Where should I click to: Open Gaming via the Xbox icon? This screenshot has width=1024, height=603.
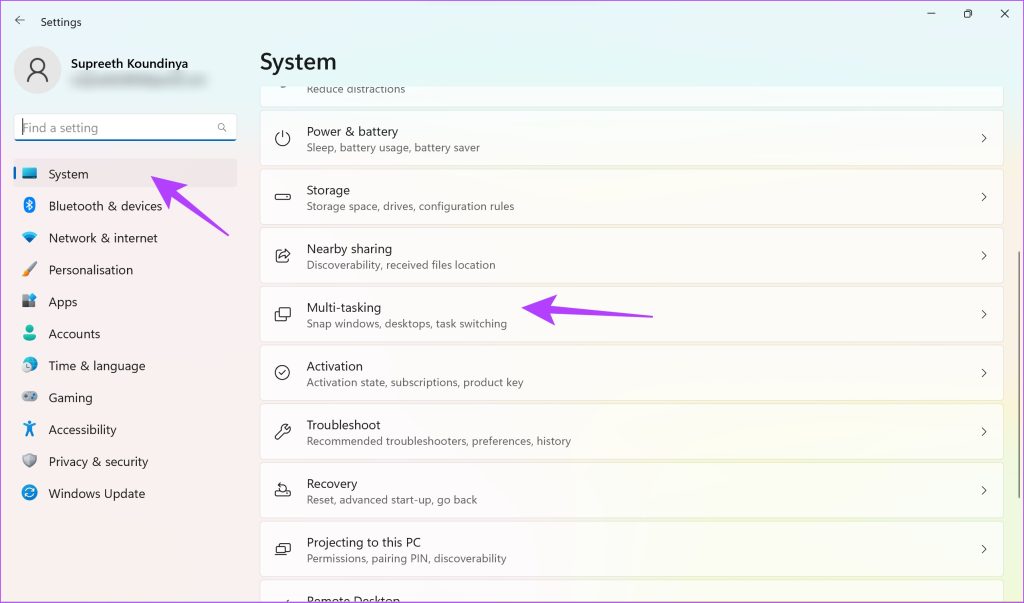click(28, 397)
